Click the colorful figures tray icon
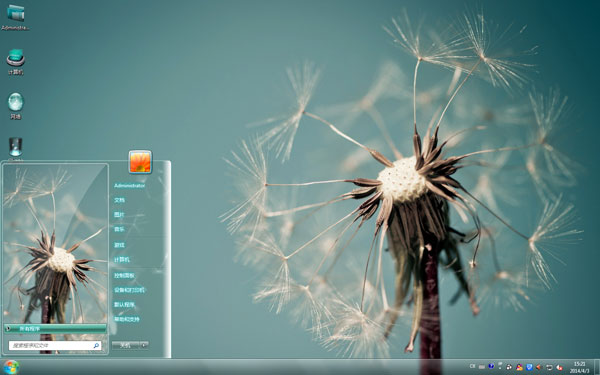Screen dimensions: 600x375 (519, 367)
